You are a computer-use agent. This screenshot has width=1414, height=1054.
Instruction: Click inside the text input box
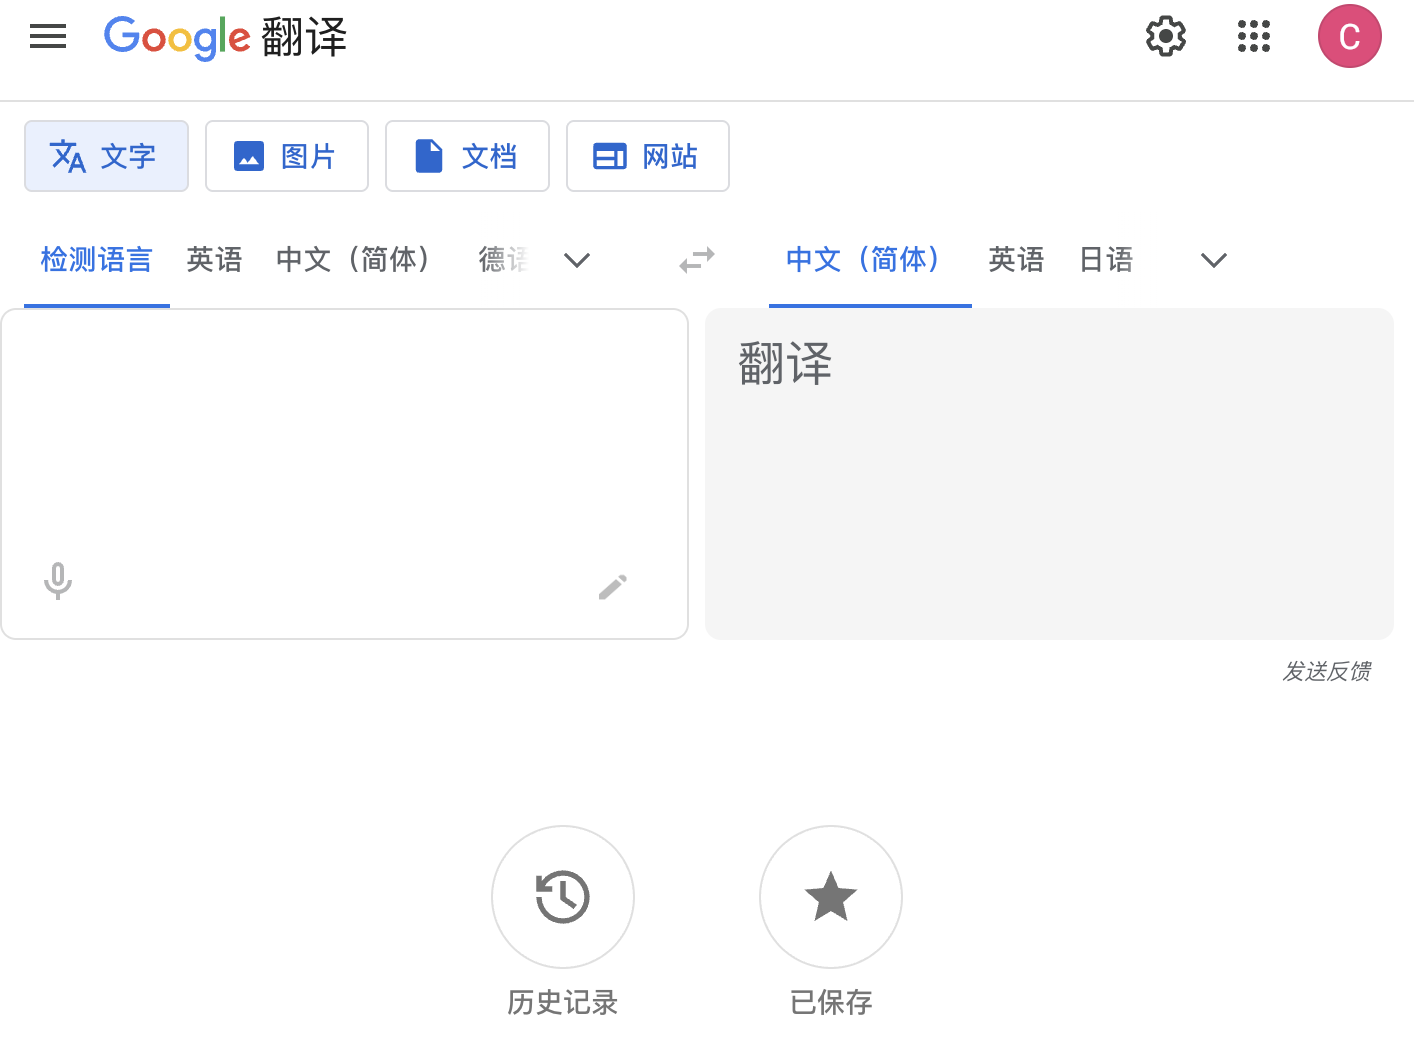coord(344,430)
